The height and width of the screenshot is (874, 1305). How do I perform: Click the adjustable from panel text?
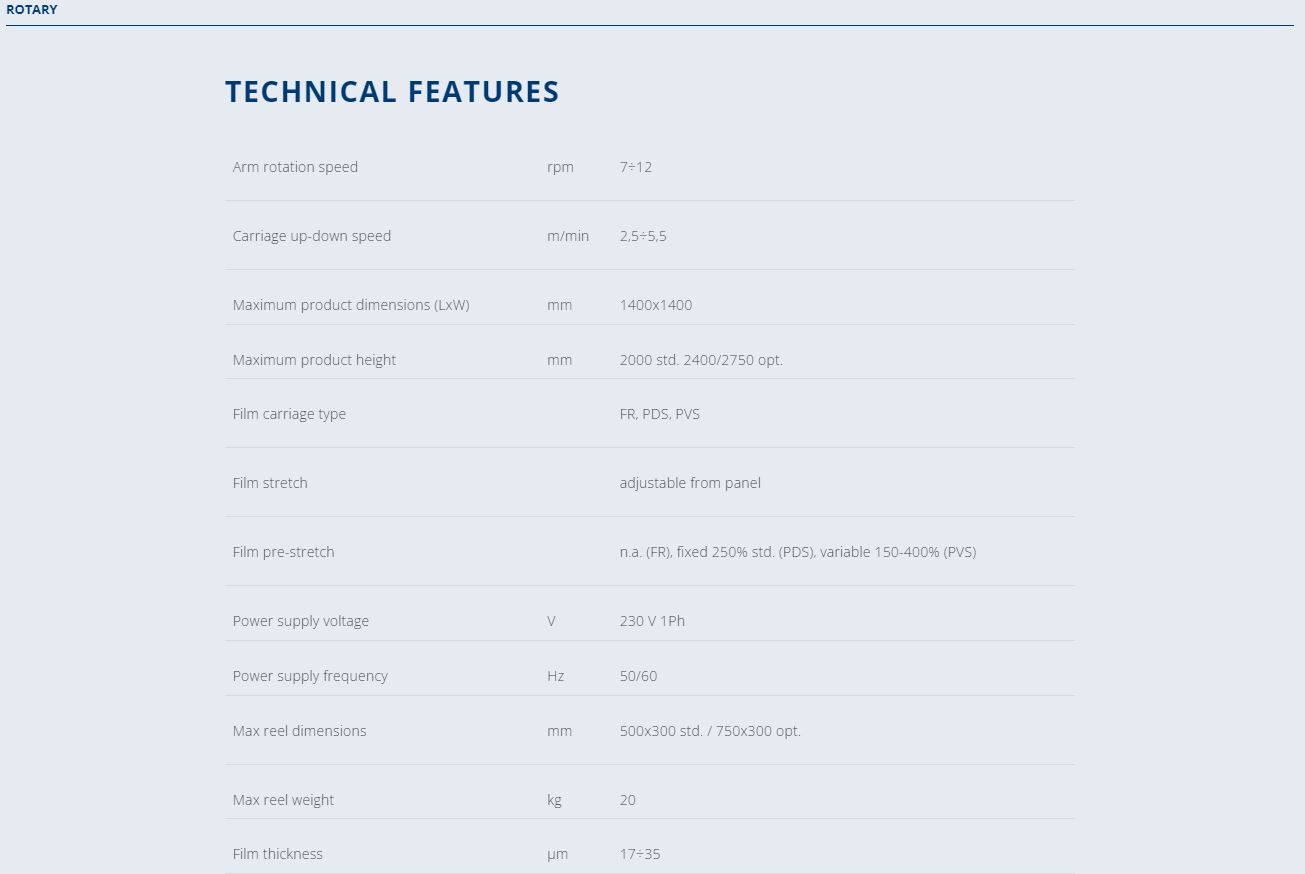(690, 483)
